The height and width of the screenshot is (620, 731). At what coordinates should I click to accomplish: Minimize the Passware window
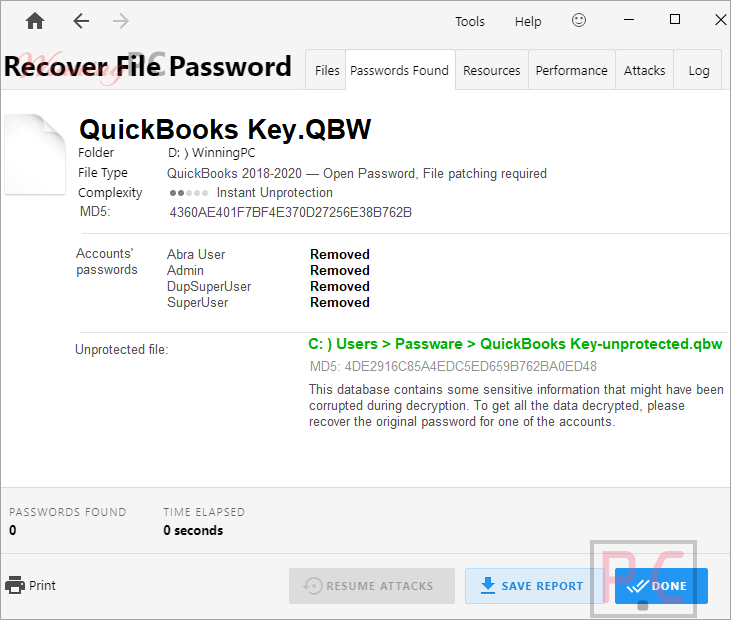(x=629, y=20)
